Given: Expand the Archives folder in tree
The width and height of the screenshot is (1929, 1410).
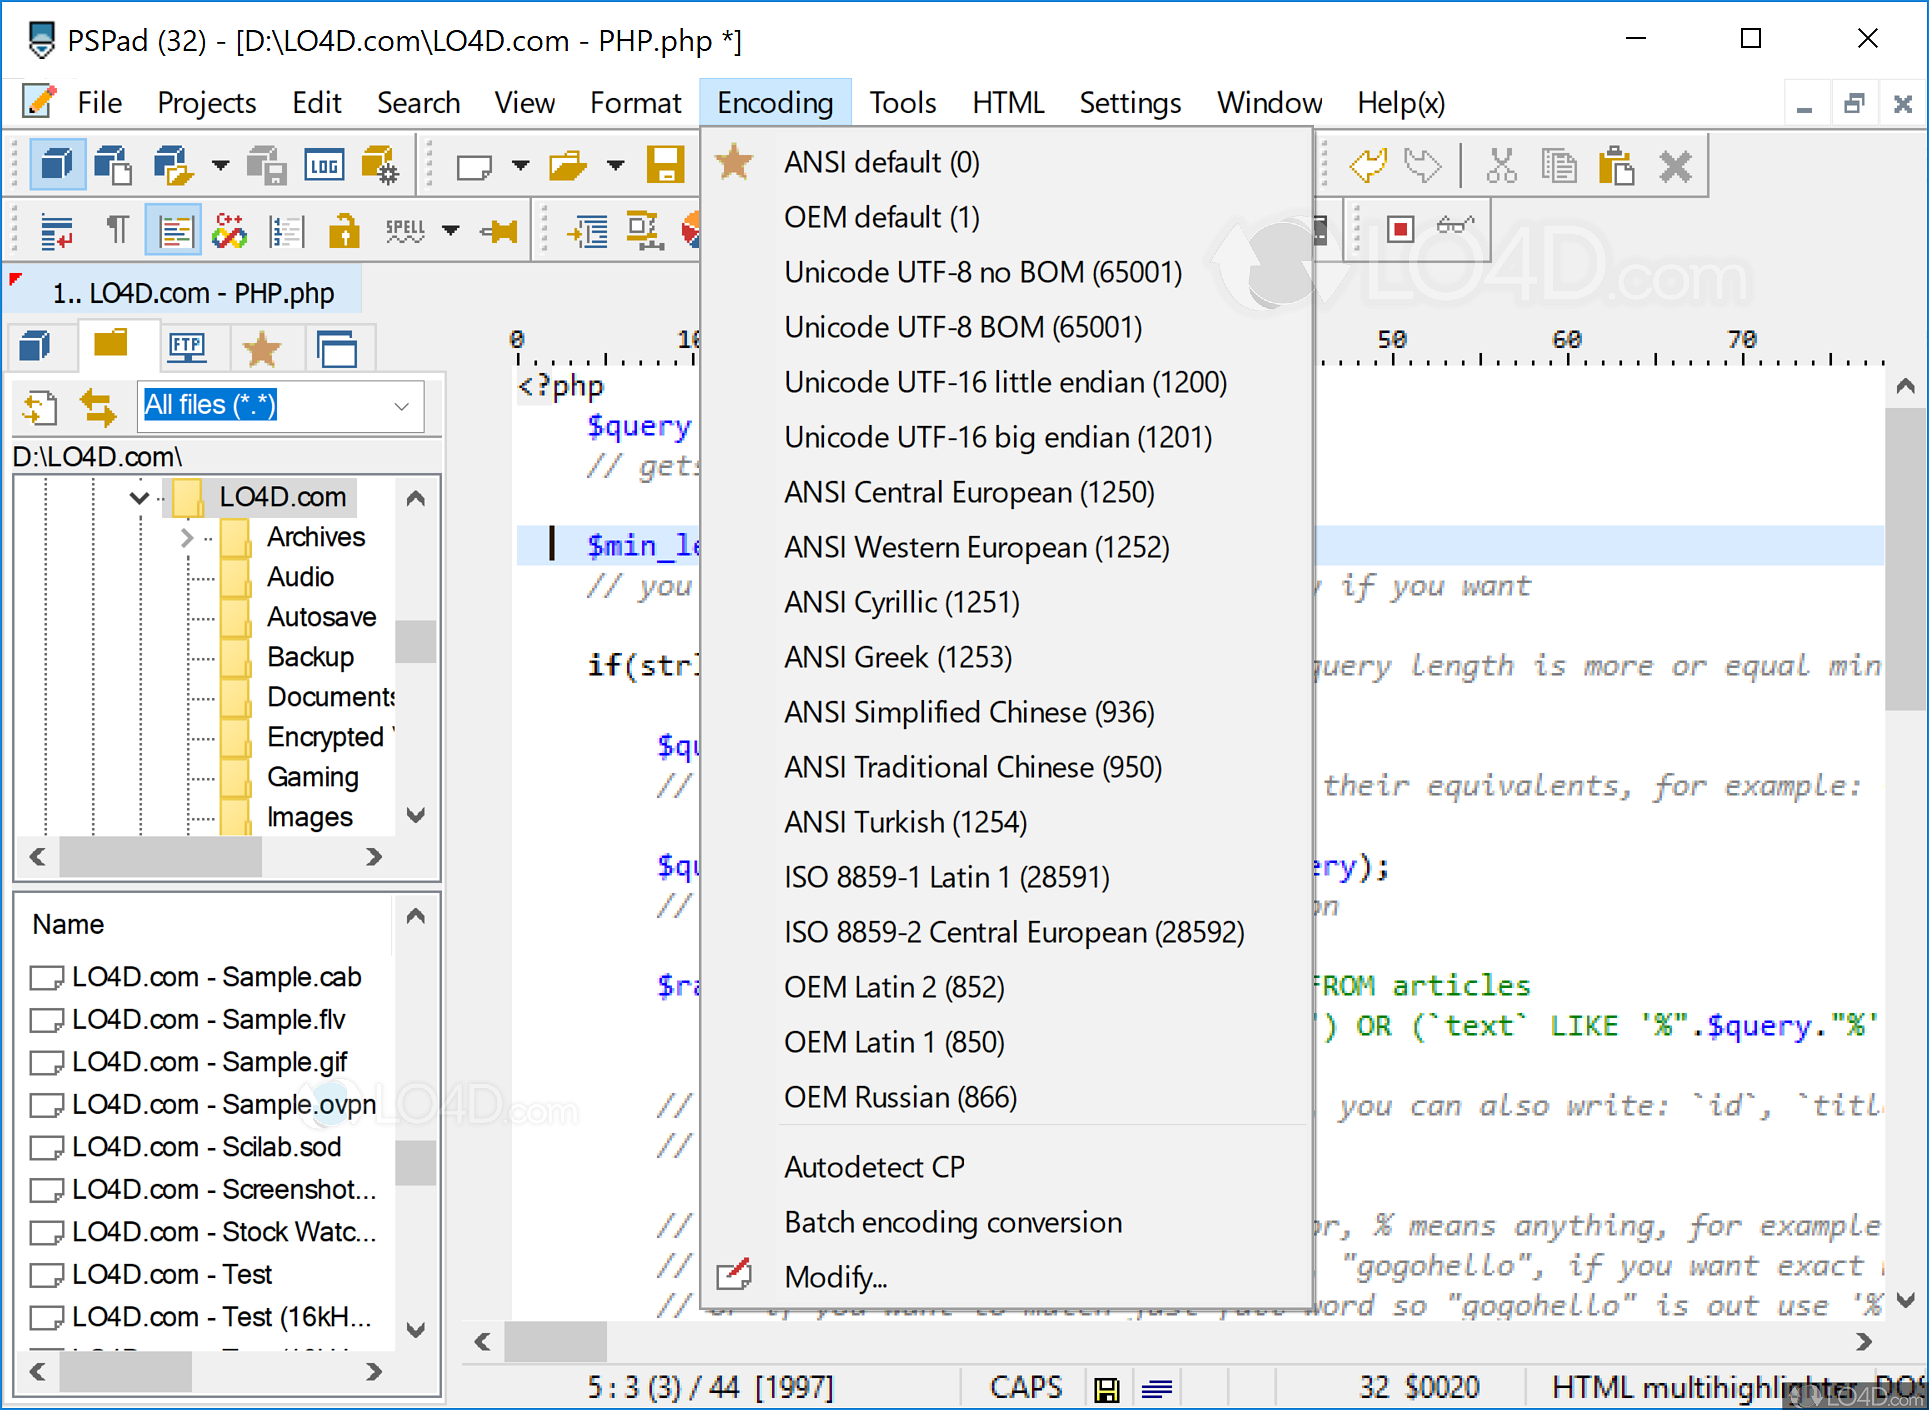Looking at the screenshot, I should 187,538.
